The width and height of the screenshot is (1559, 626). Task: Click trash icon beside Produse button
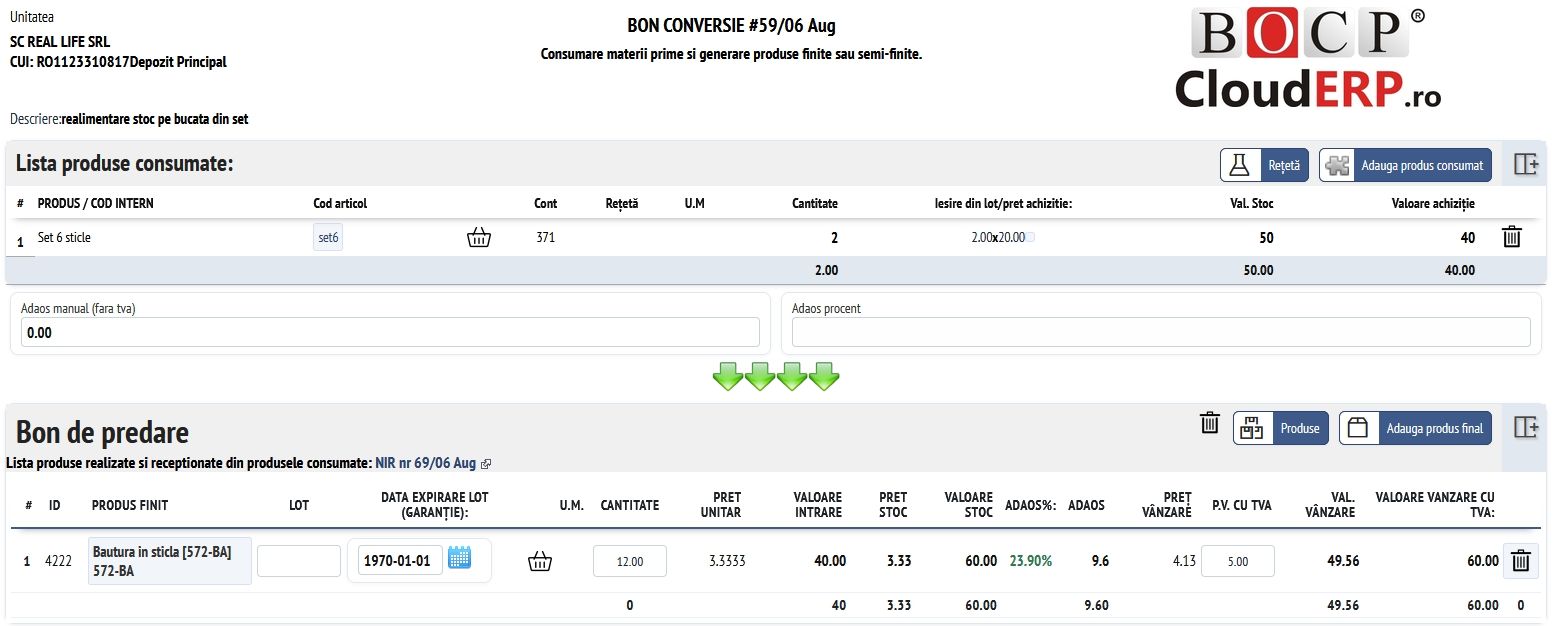(x=1210, y=423)
